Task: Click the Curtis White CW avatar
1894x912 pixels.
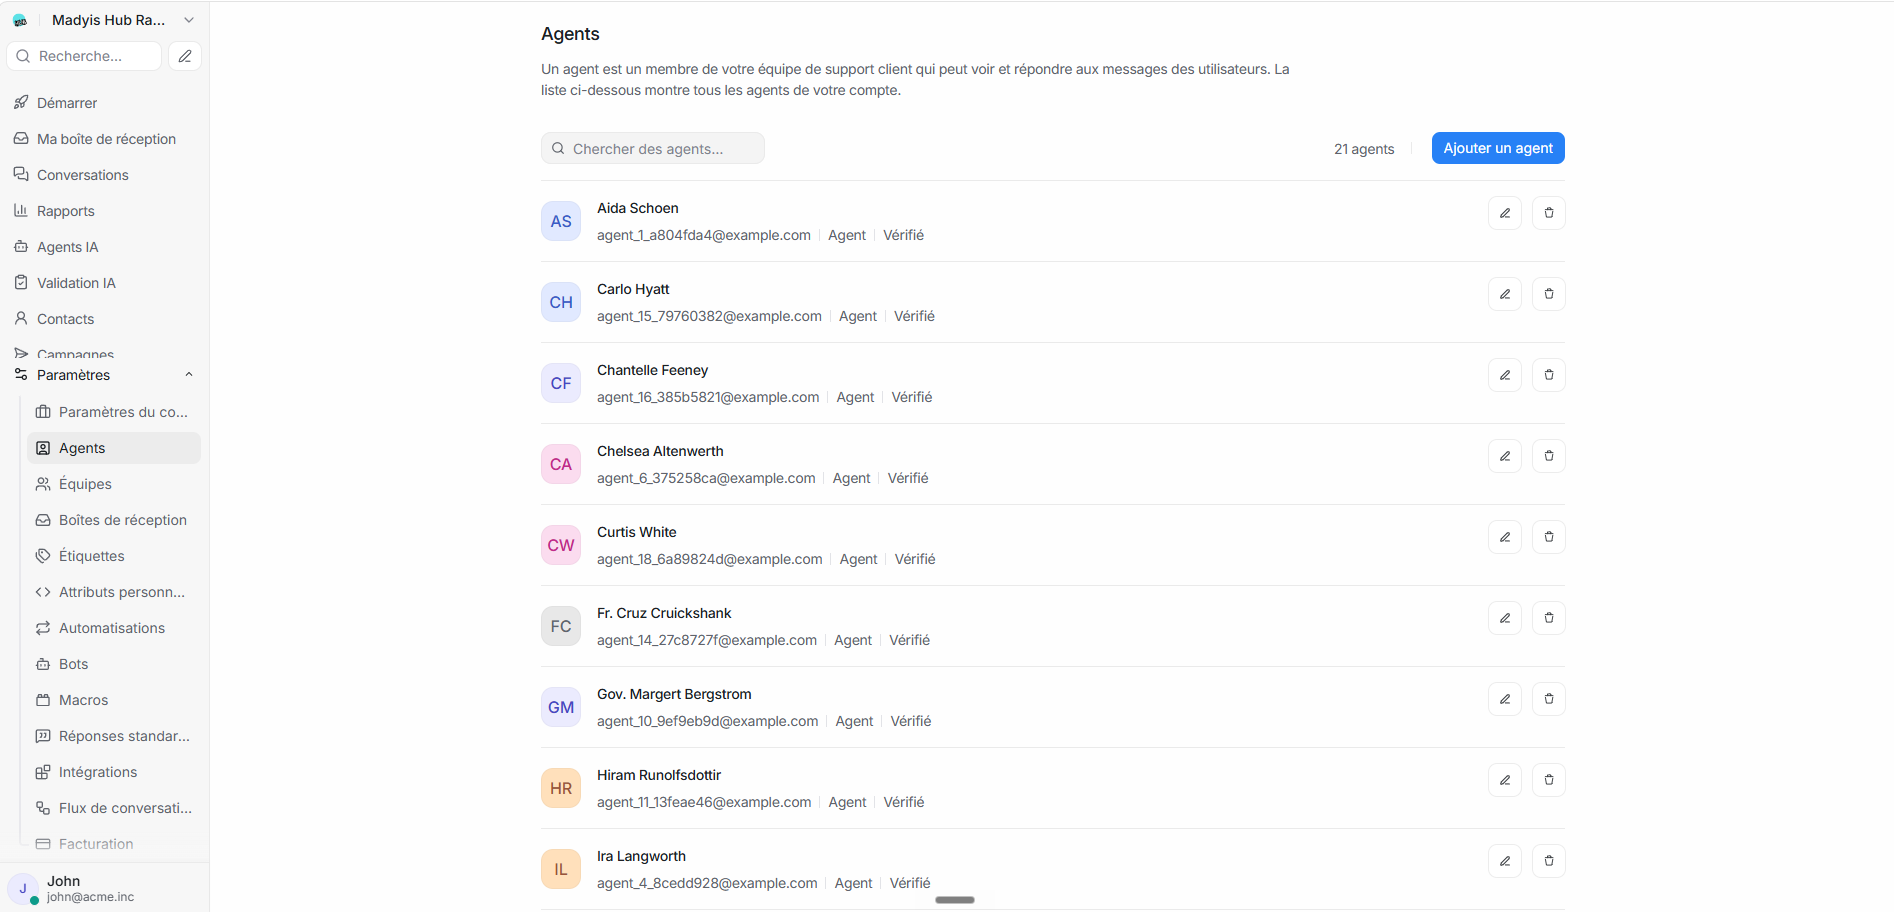Action: pyautogui.click(x=561, y=545)
